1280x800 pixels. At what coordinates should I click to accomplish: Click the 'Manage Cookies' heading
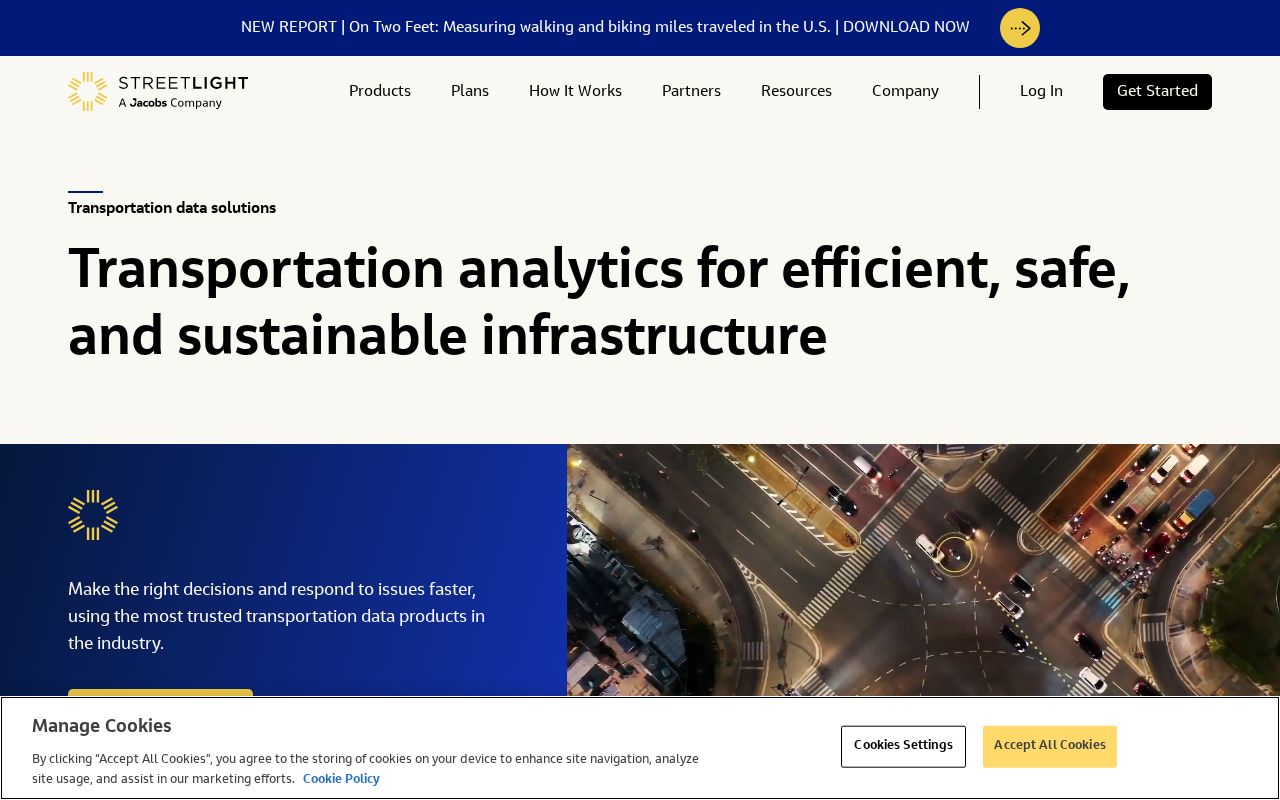point(102,726)
